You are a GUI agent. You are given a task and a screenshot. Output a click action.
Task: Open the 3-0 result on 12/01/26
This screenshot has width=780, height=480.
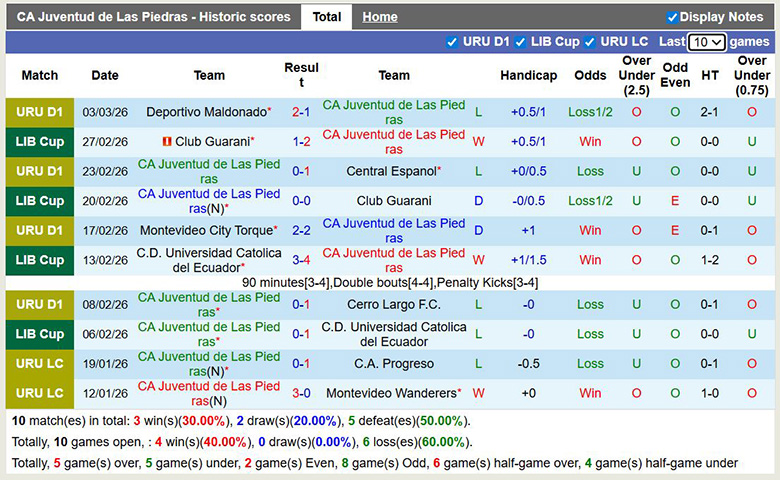pyautogui.click(x=301, y=393)
